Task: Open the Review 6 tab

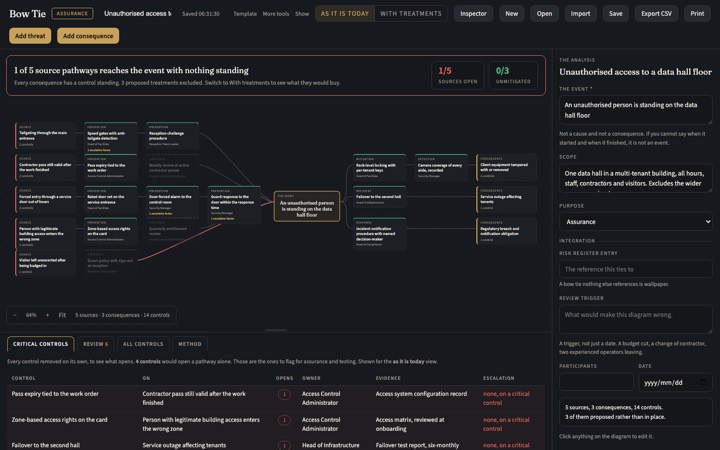Action: (96, 344)
